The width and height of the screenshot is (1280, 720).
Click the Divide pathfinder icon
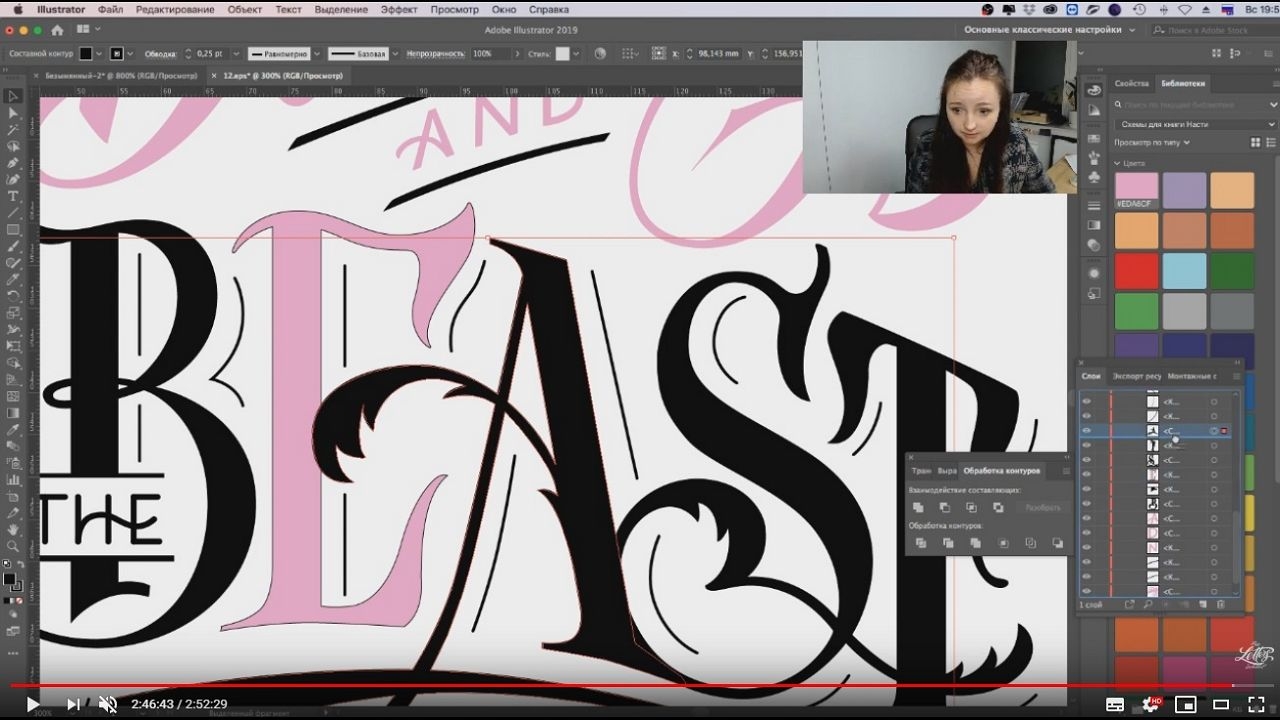(920, 543)
